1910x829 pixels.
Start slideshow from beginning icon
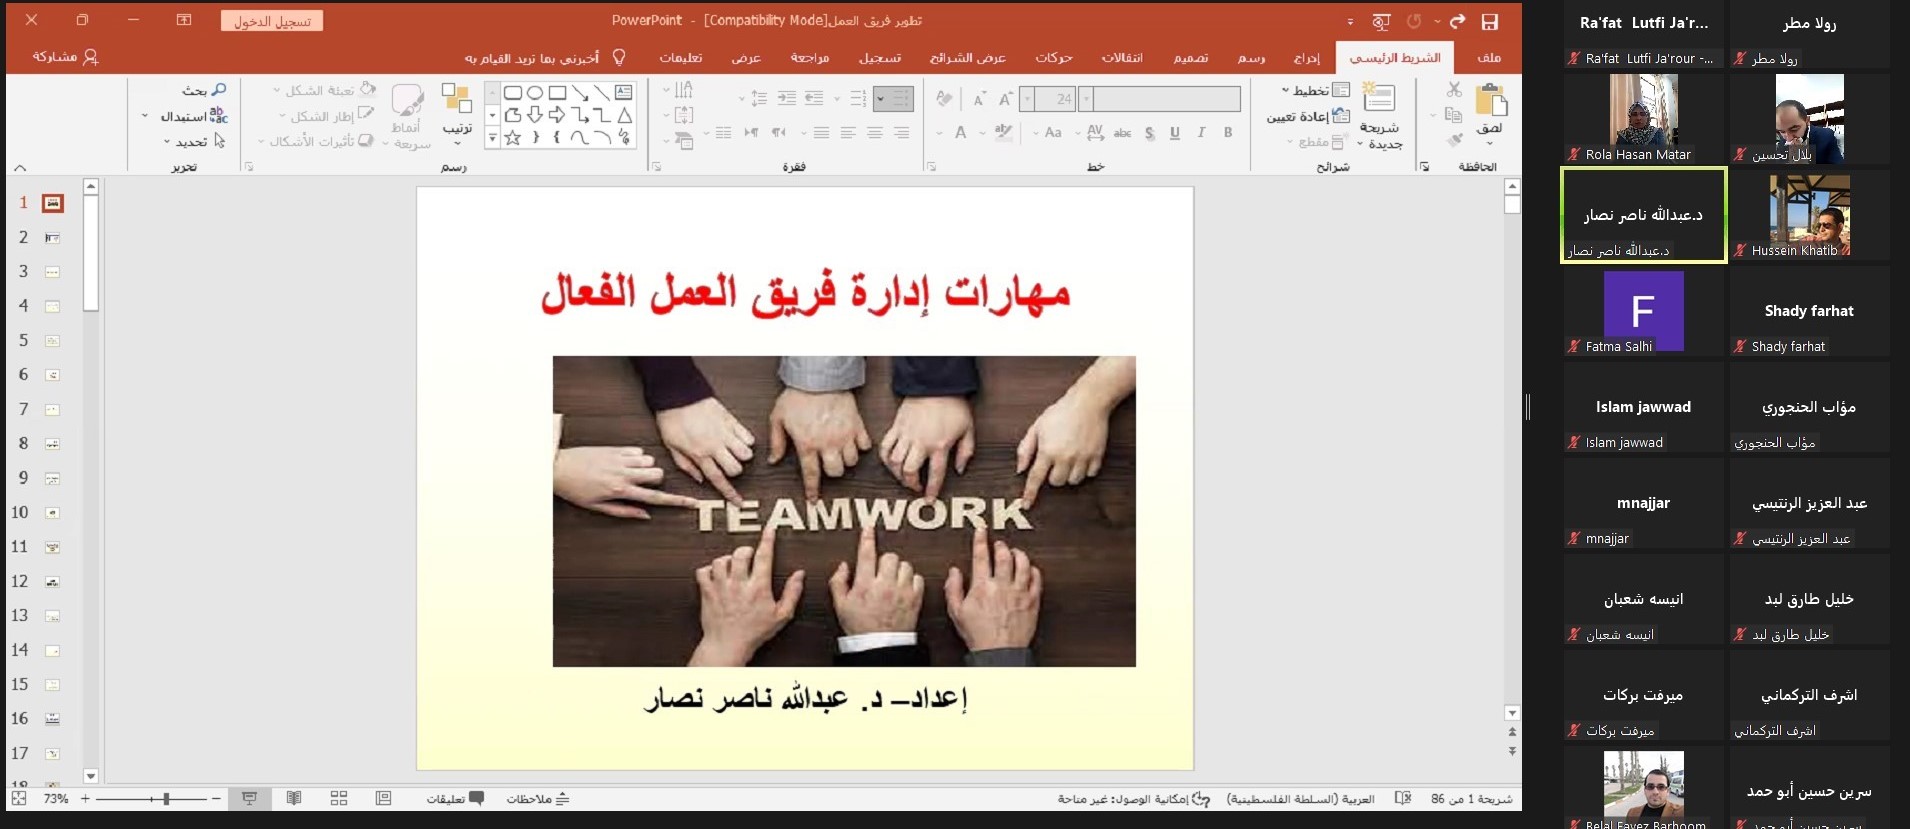click(x=1381, y=21)
